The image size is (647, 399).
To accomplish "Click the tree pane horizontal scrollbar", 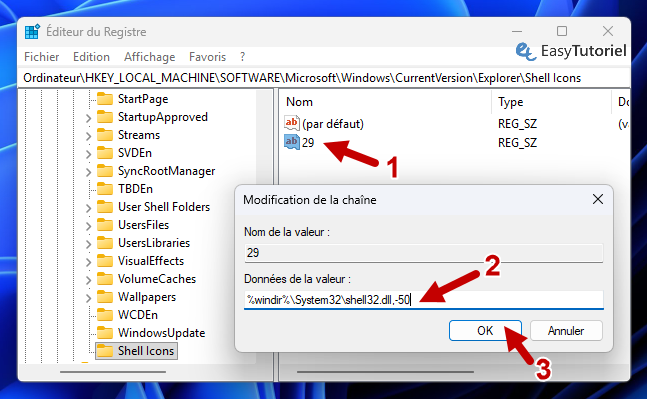I will pos(113,372).
